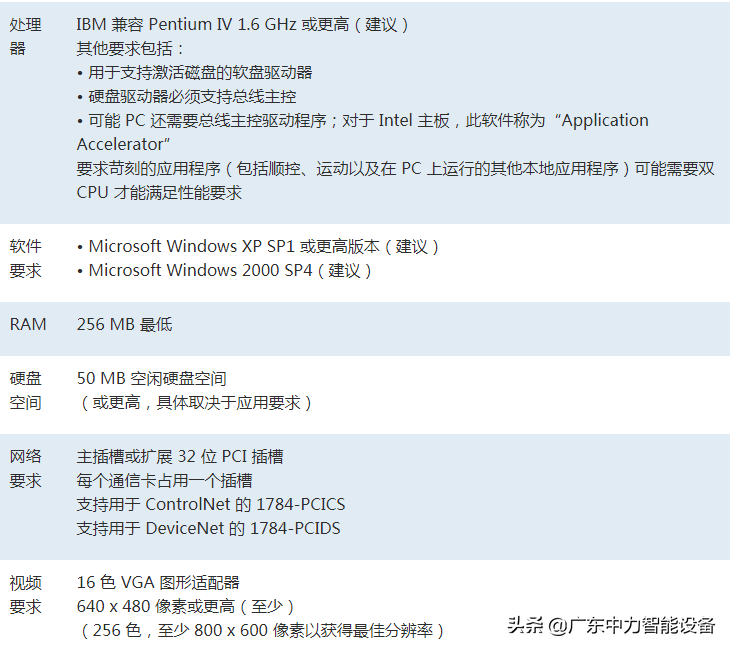The image size is (732, 651).
Task: Click the RAM row label
Action: pyautogui.click(x=28, y=324)
